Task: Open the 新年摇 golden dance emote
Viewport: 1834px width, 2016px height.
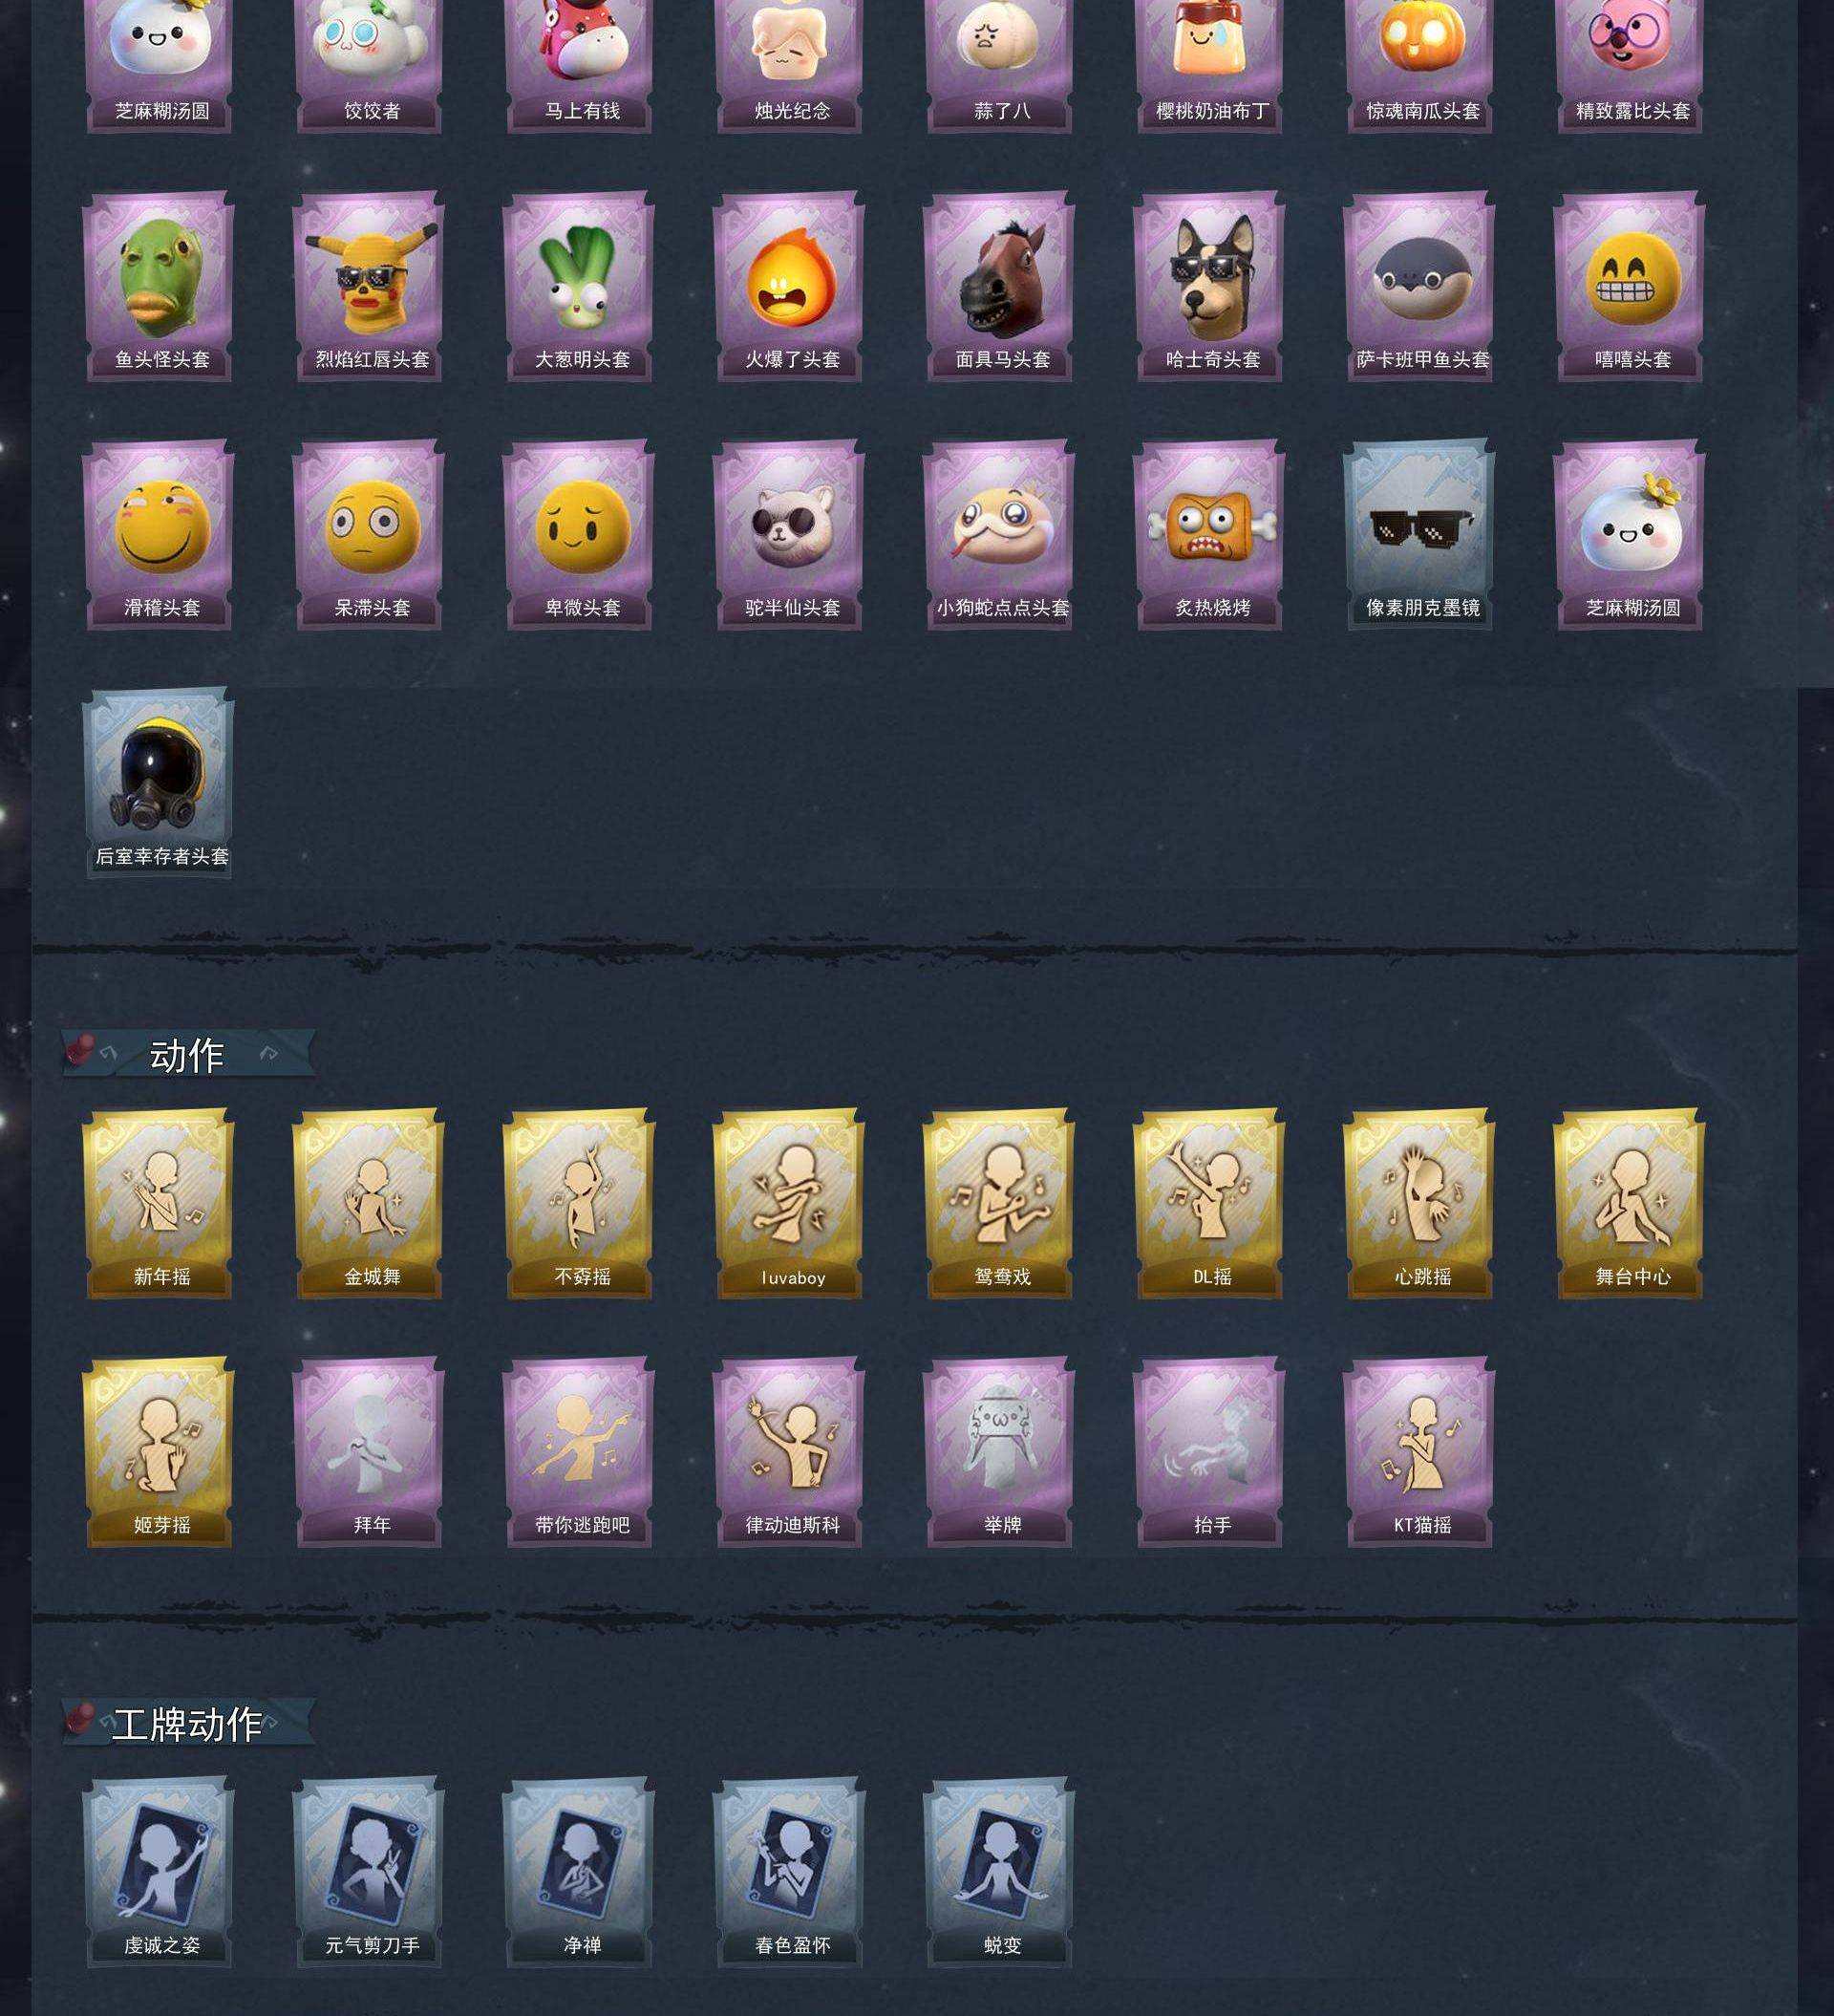Action: pos(159,1204)
